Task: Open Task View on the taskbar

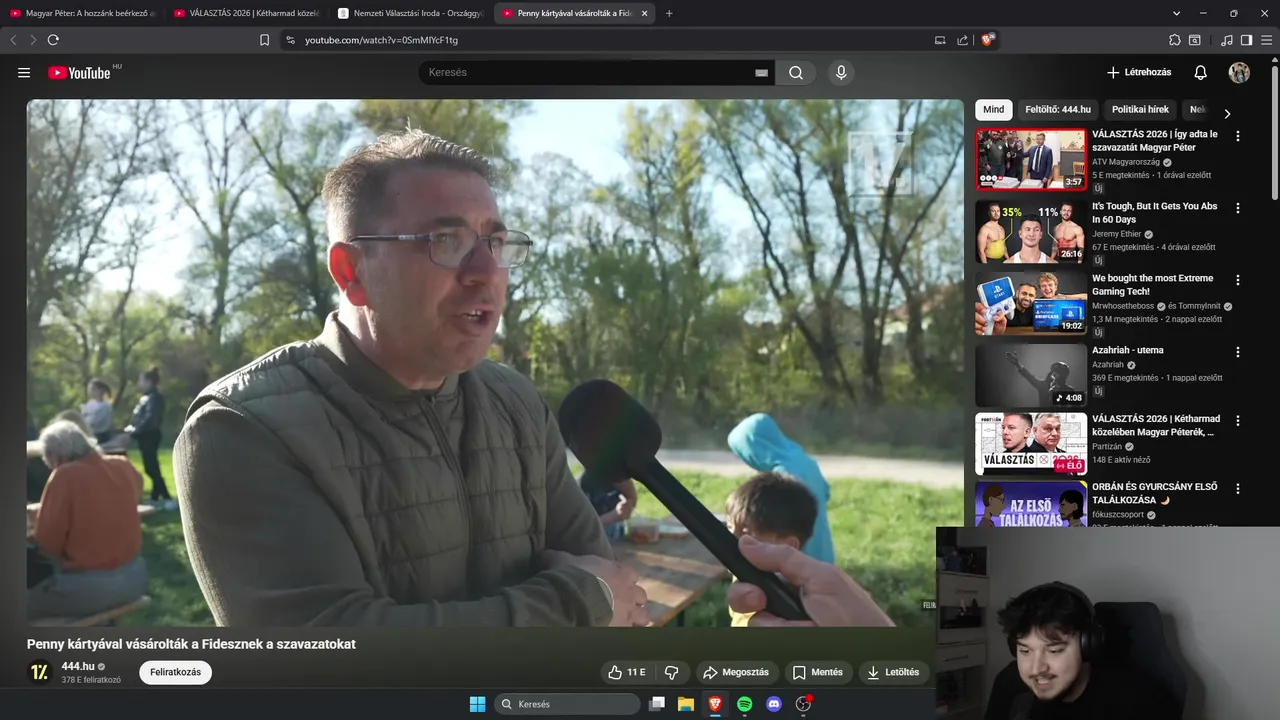Action: (x=657, y=704)
